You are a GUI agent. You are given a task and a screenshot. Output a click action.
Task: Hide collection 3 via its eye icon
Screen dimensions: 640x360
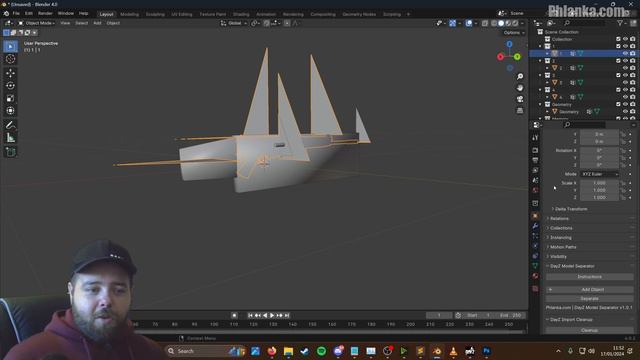click(625, 75)
